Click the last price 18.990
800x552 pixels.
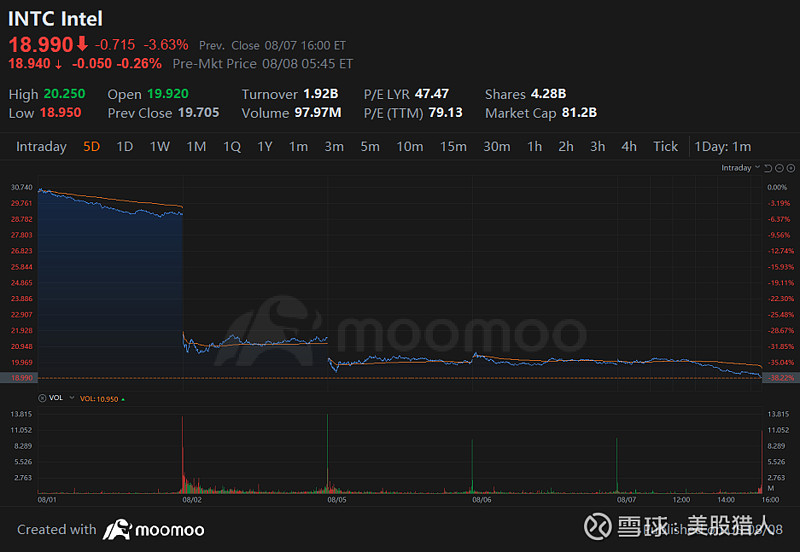tap(41, 44)
